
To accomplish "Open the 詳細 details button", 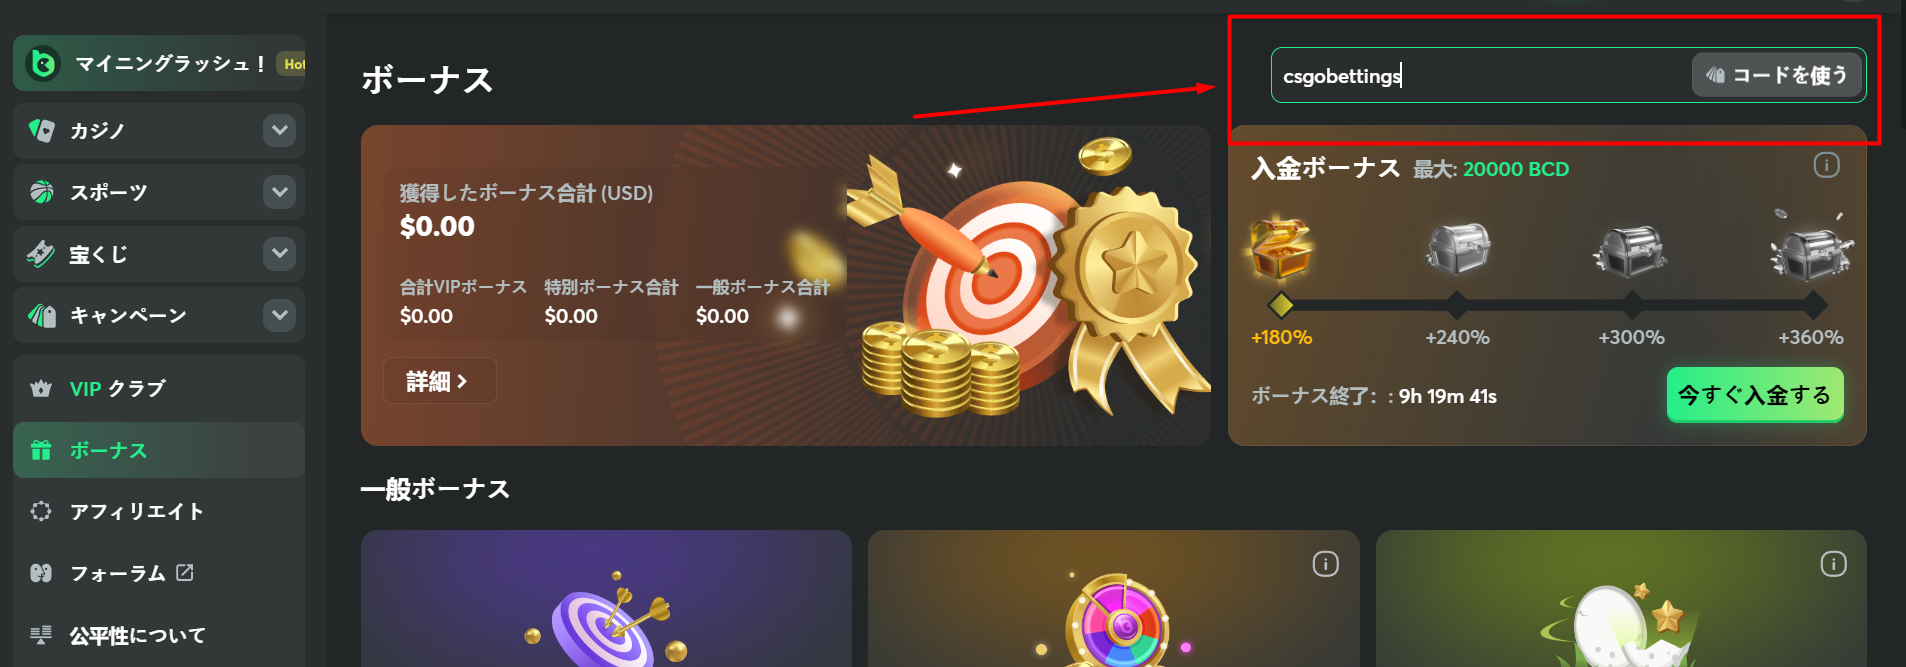I will [x=439, y=381].
